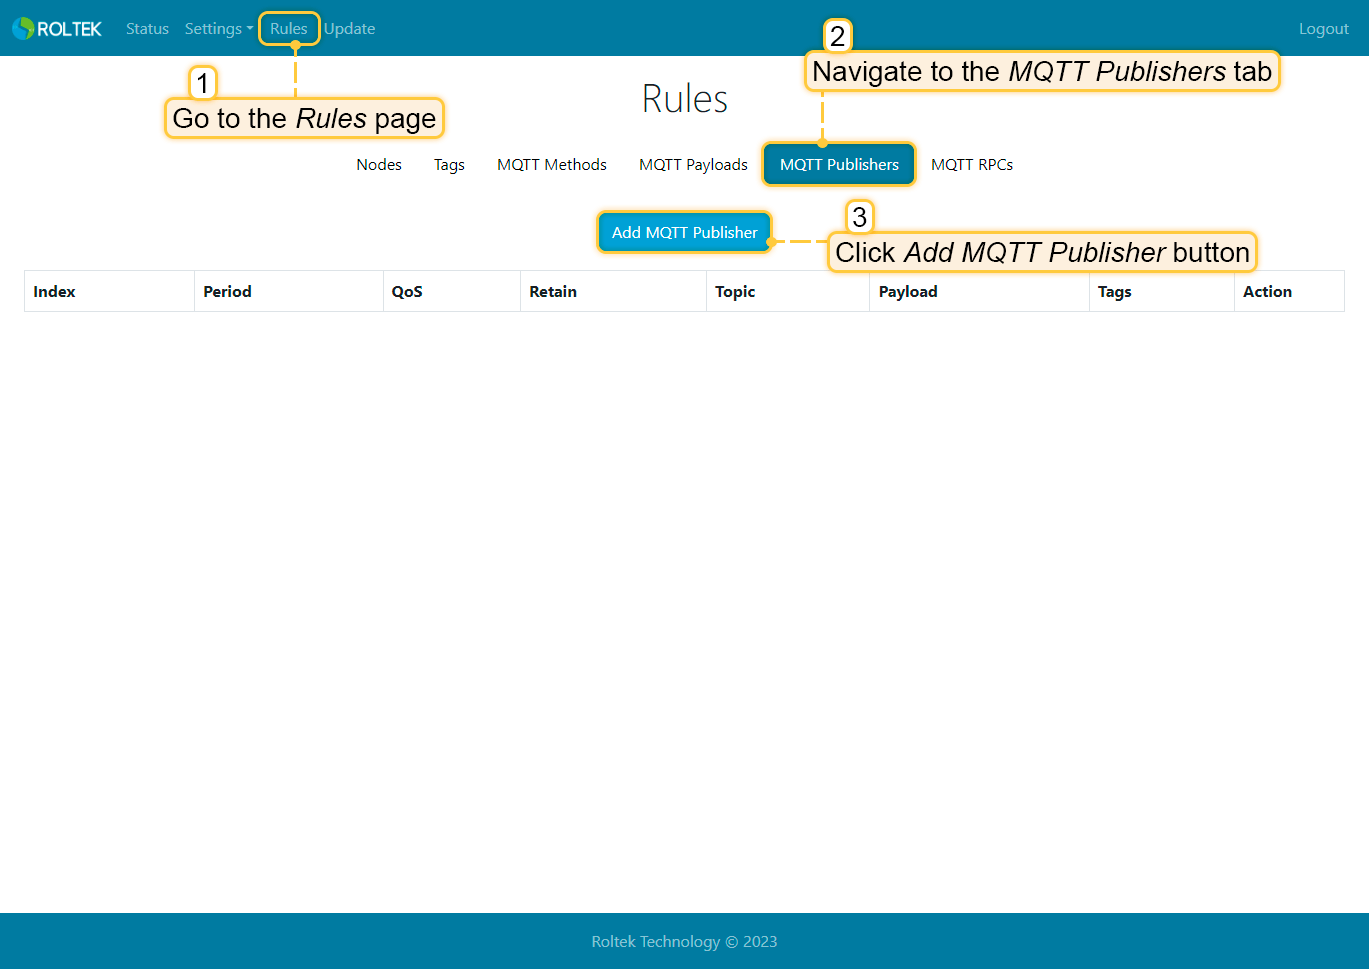Screen dimensions: 1369x969
Task: Click the Period column header
Action: 227,292
